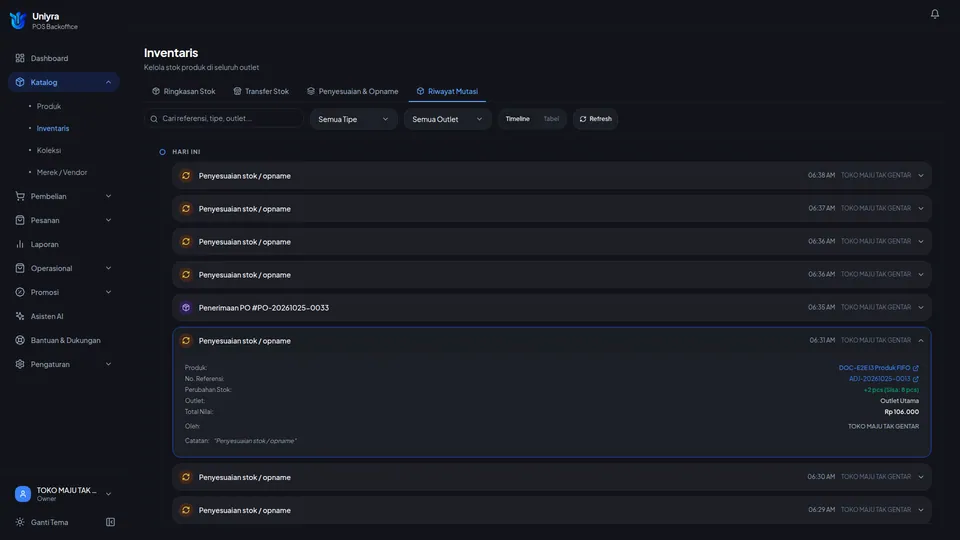This screenshot has width=960, height=540.
Task: Open the ADJ-20261025-0013 reference link
Action: coord(879,378)
